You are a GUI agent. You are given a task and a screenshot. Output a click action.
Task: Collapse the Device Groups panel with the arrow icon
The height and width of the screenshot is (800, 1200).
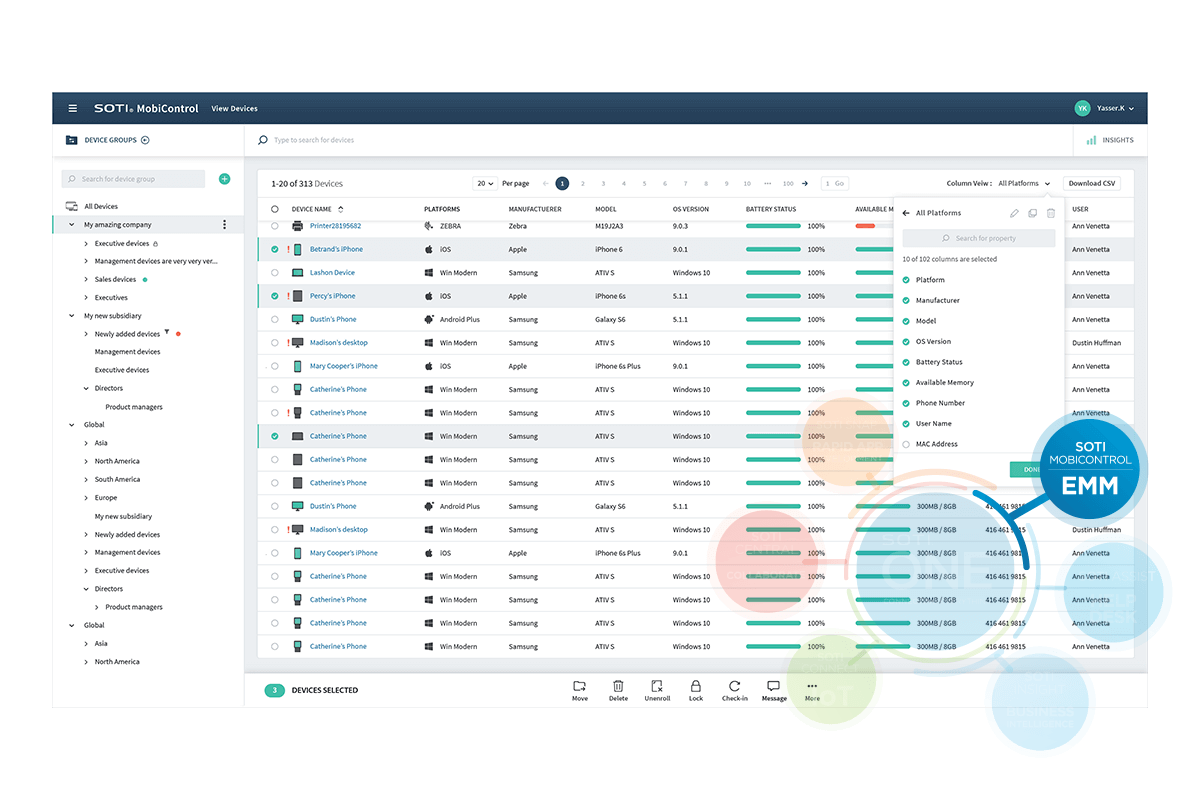[145, 140]
